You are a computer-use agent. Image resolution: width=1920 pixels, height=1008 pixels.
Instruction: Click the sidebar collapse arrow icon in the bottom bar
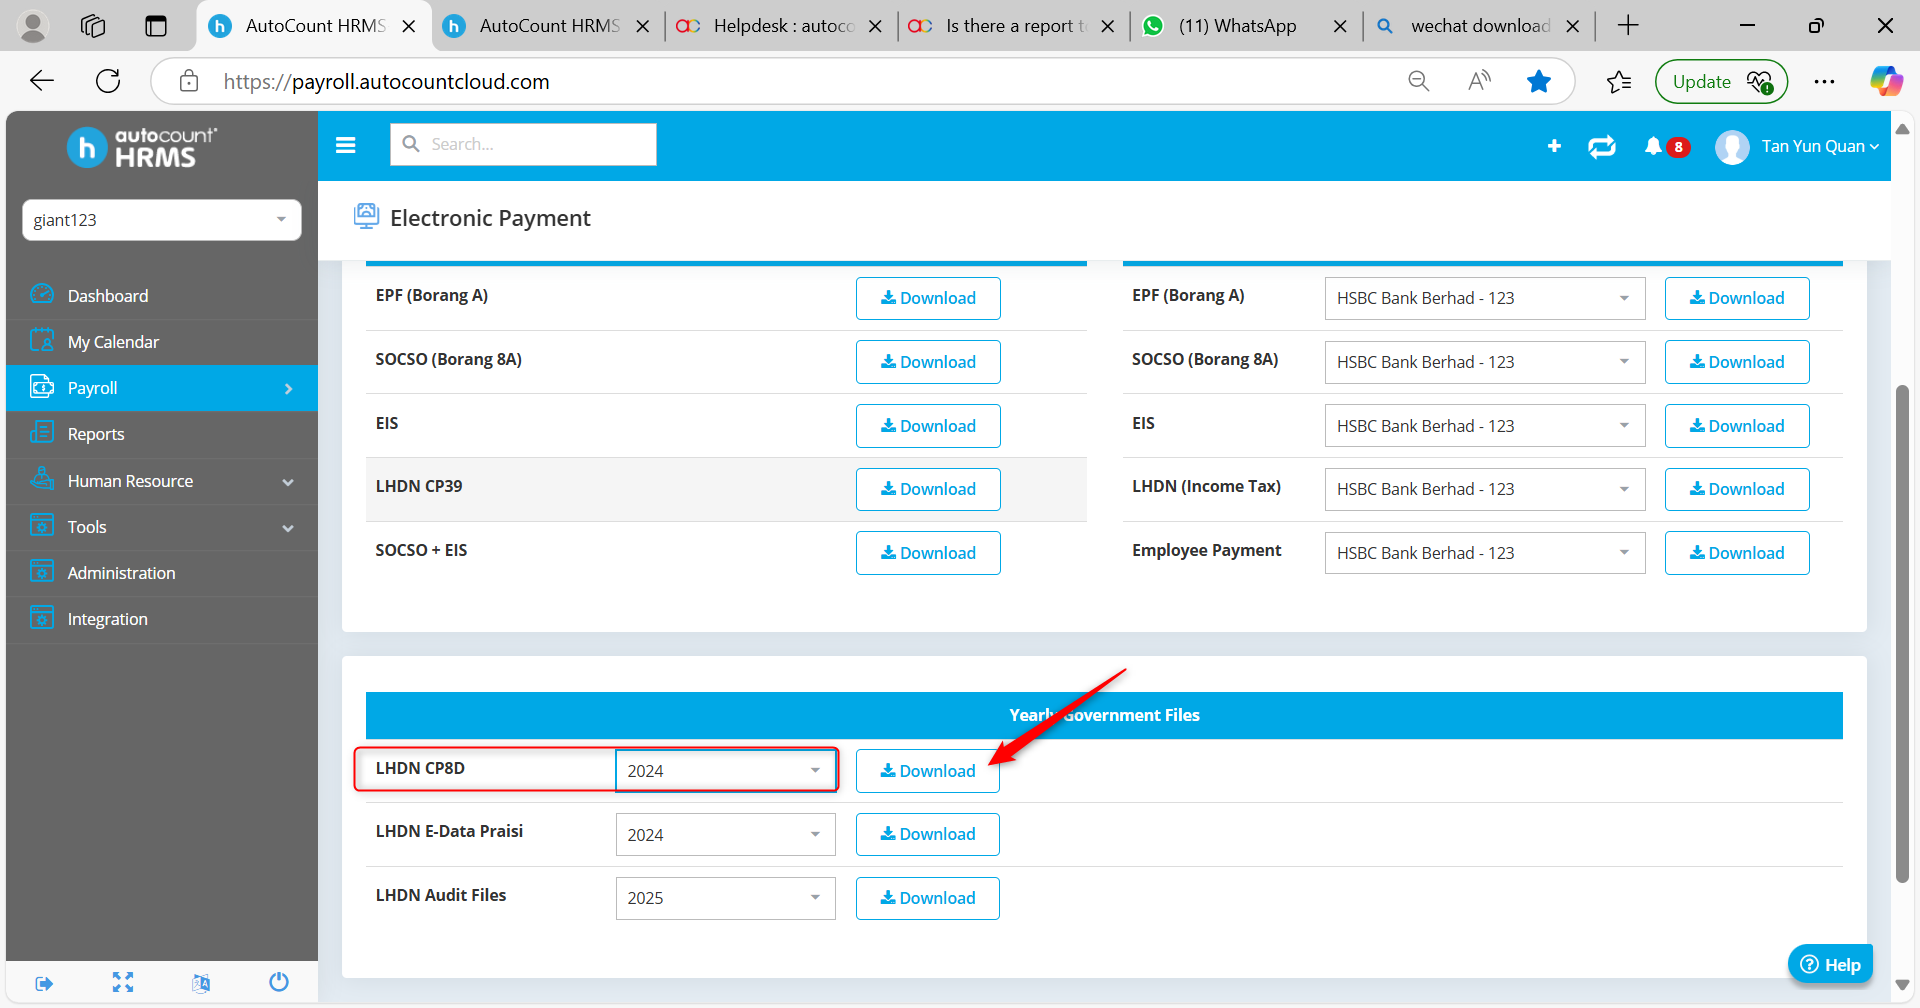click(x=44, y=983)
